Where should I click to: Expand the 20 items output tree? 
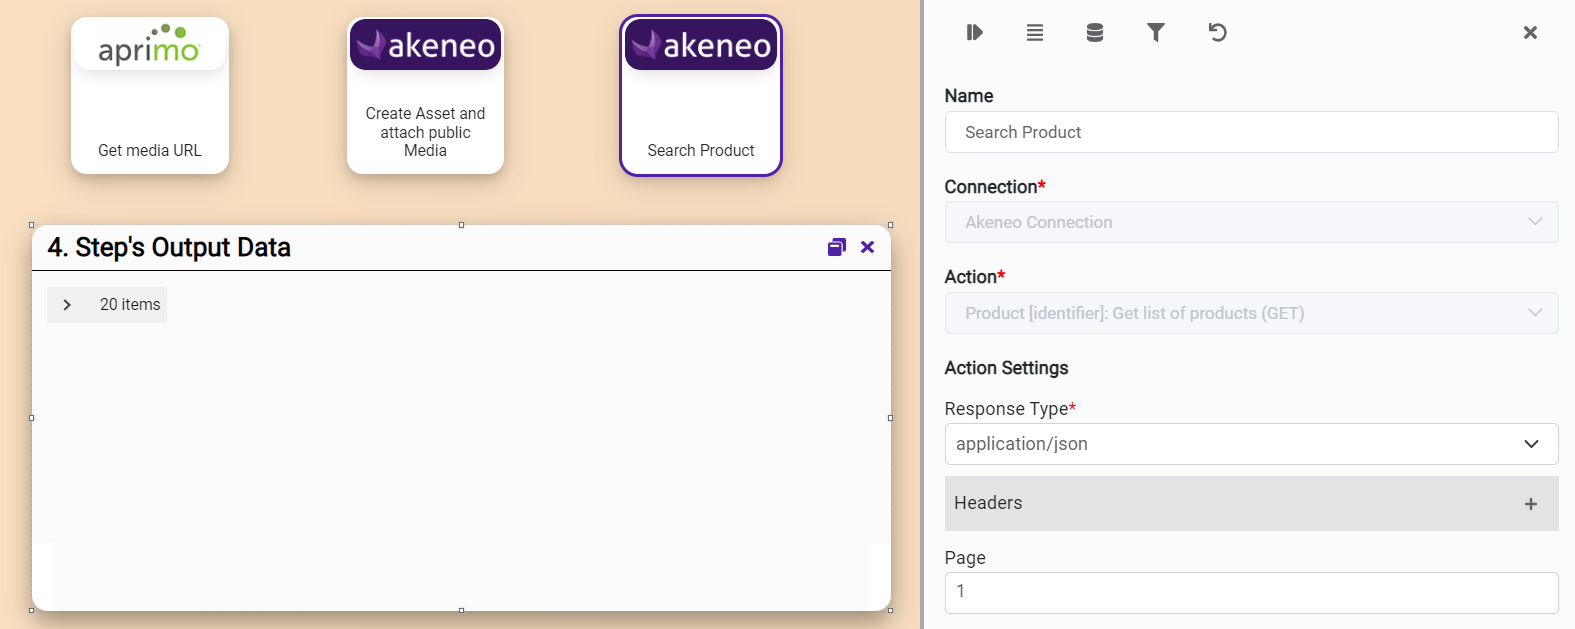(67, 305)
